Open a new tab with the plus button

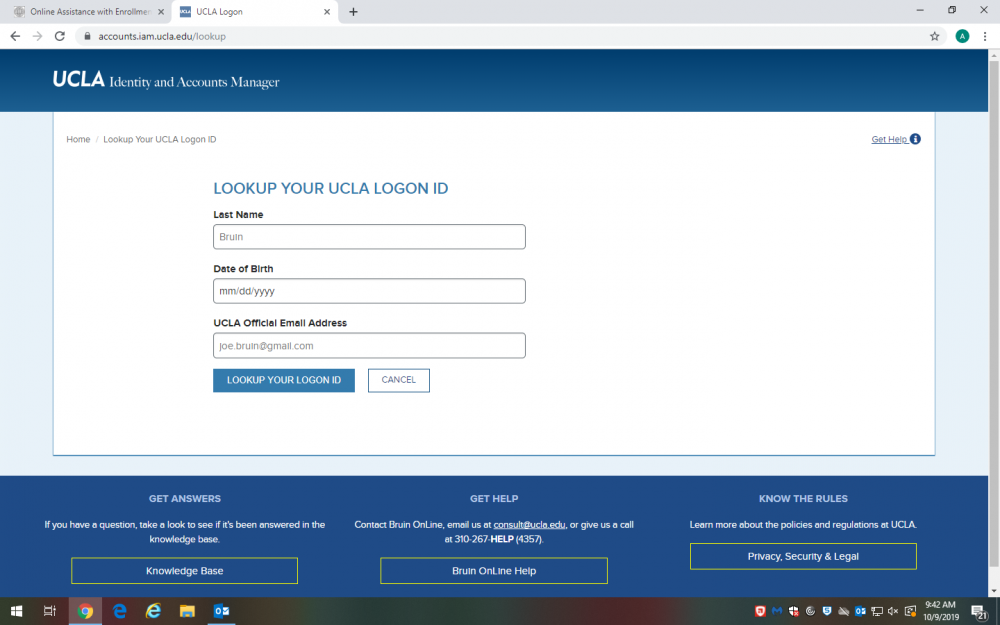(x=353, y=11)
